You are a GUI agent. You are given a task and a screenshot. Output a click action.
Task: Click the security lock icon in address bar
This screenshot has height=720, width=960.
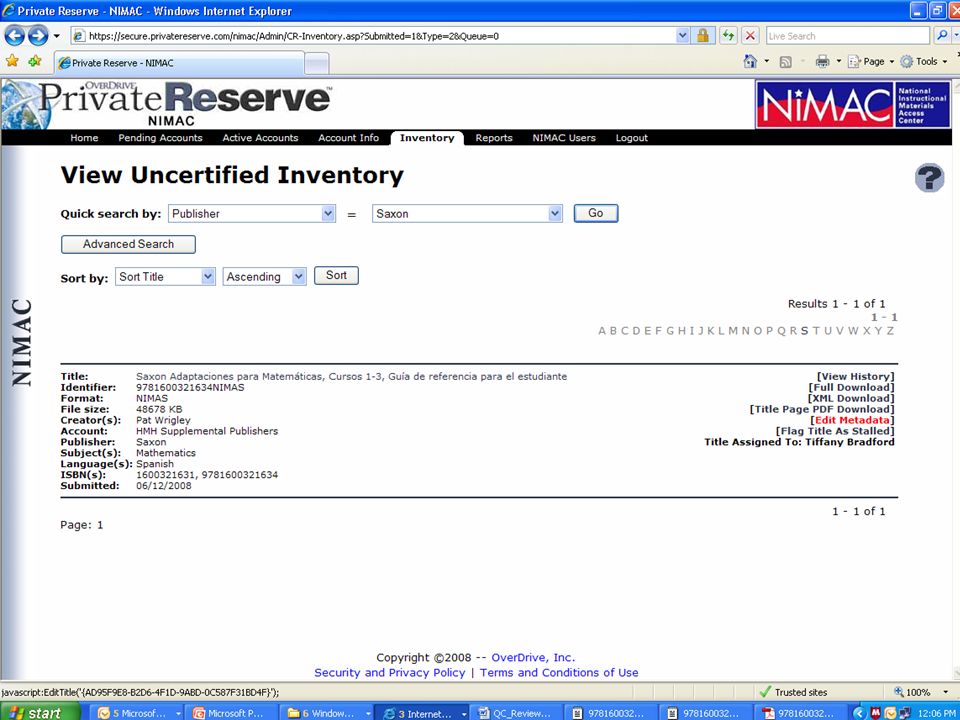pyautogui.click(x=703, y=36)
